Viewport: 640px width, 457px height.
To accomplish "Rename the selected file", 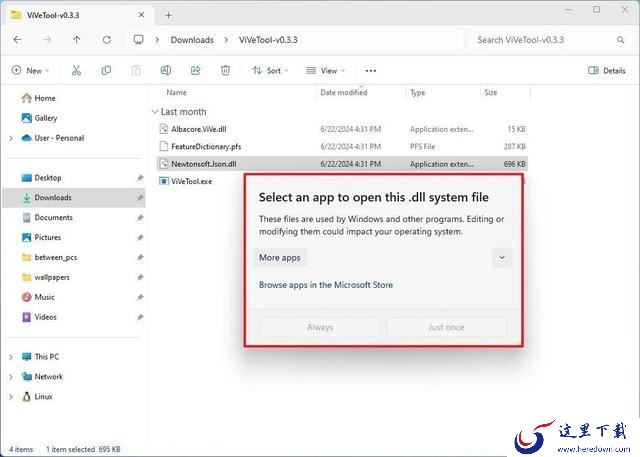I will coord(166,71).
